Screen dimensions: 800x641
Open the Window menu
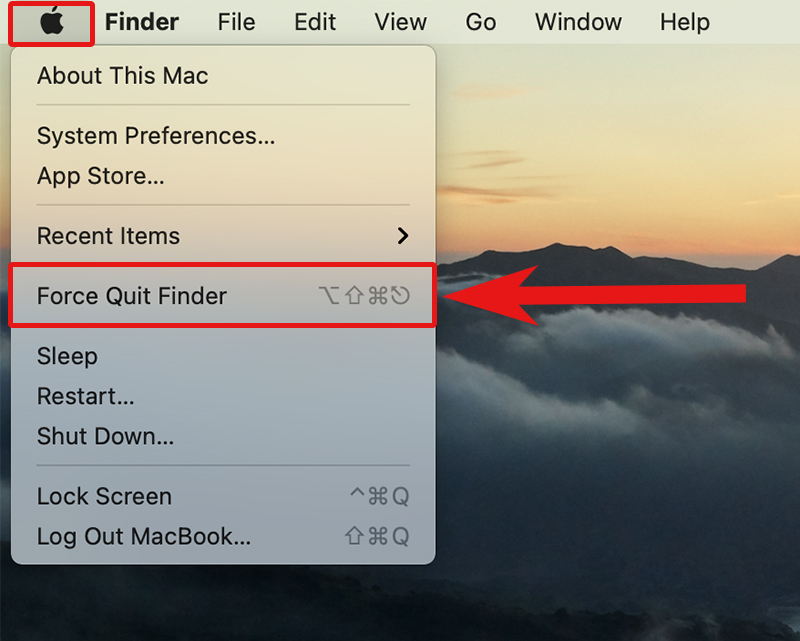tap(578, 22)
